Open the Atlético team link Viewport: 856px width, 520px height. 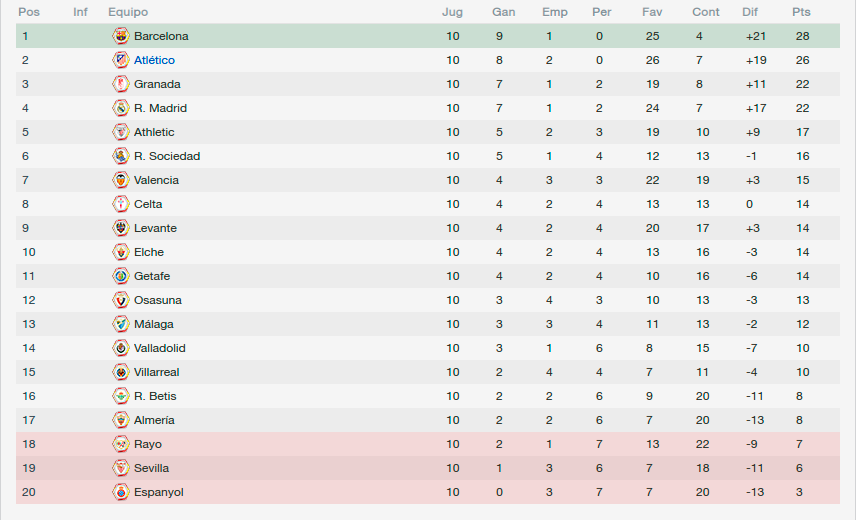pos(154,60)
